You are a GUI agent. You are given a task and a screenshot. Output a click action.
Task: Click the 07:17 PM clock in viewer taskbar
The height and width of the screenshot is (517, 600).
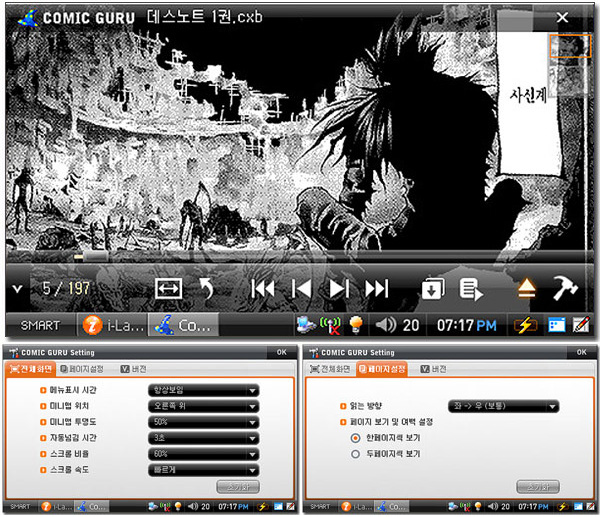tap(466, 326)
